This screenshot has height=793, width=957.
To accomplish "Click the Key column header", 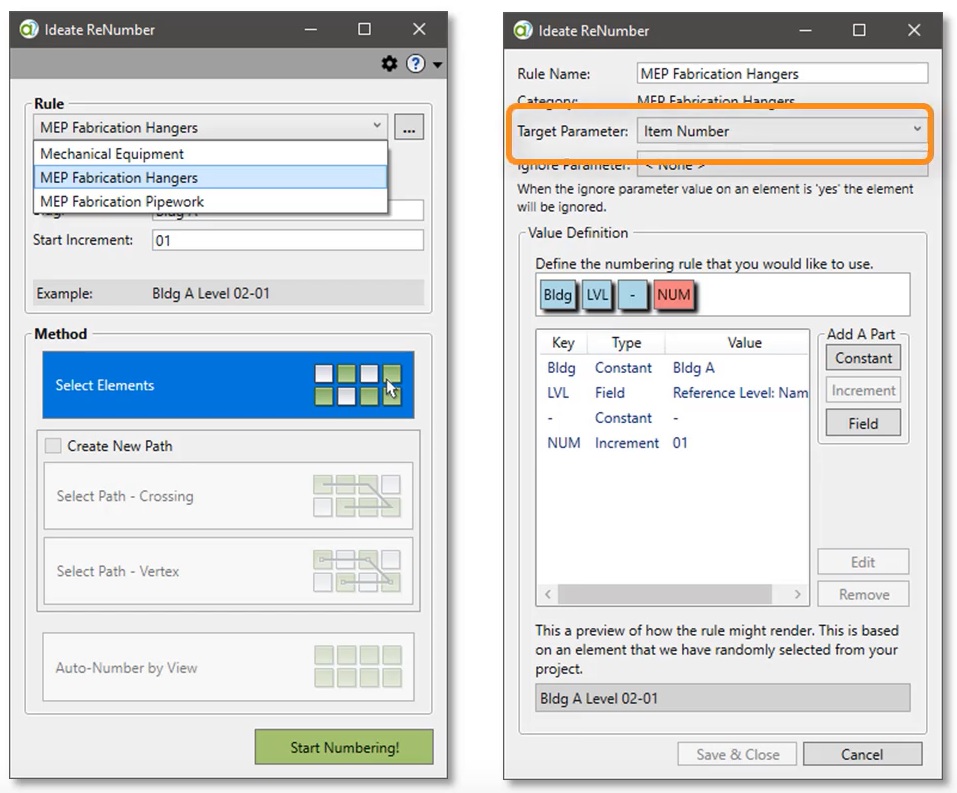I will pyautogui.click(x=563, y=342).
